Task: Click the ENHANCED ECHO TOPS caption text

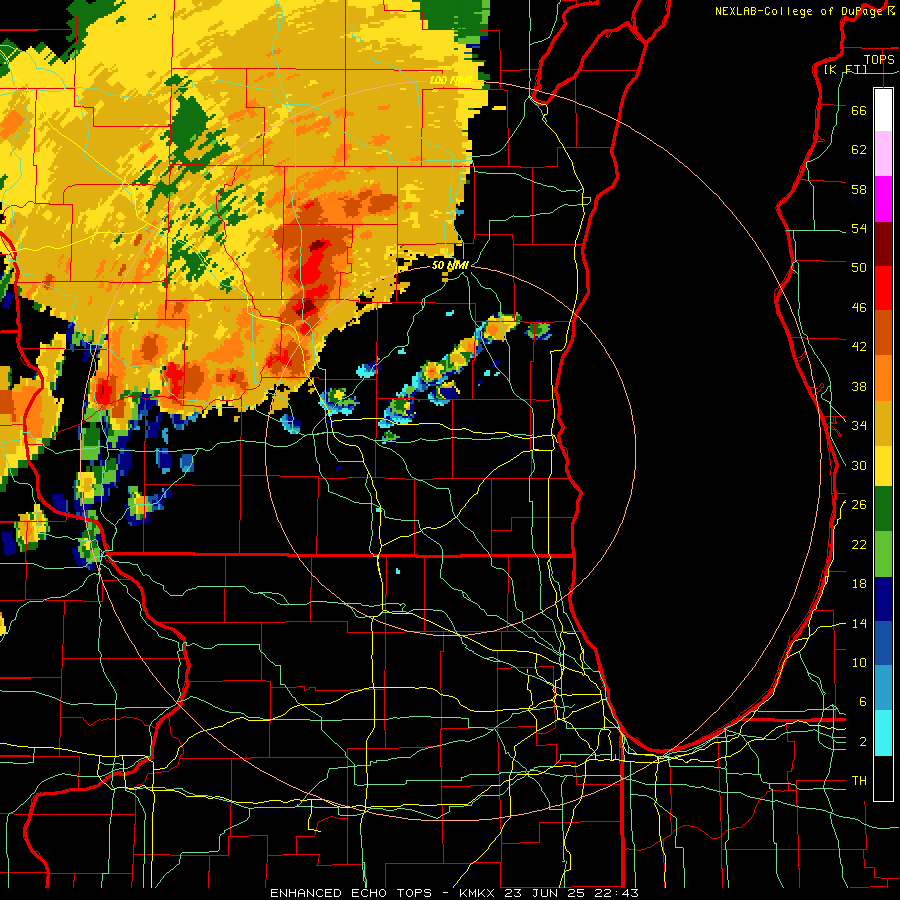Action: tap(351, 893)
